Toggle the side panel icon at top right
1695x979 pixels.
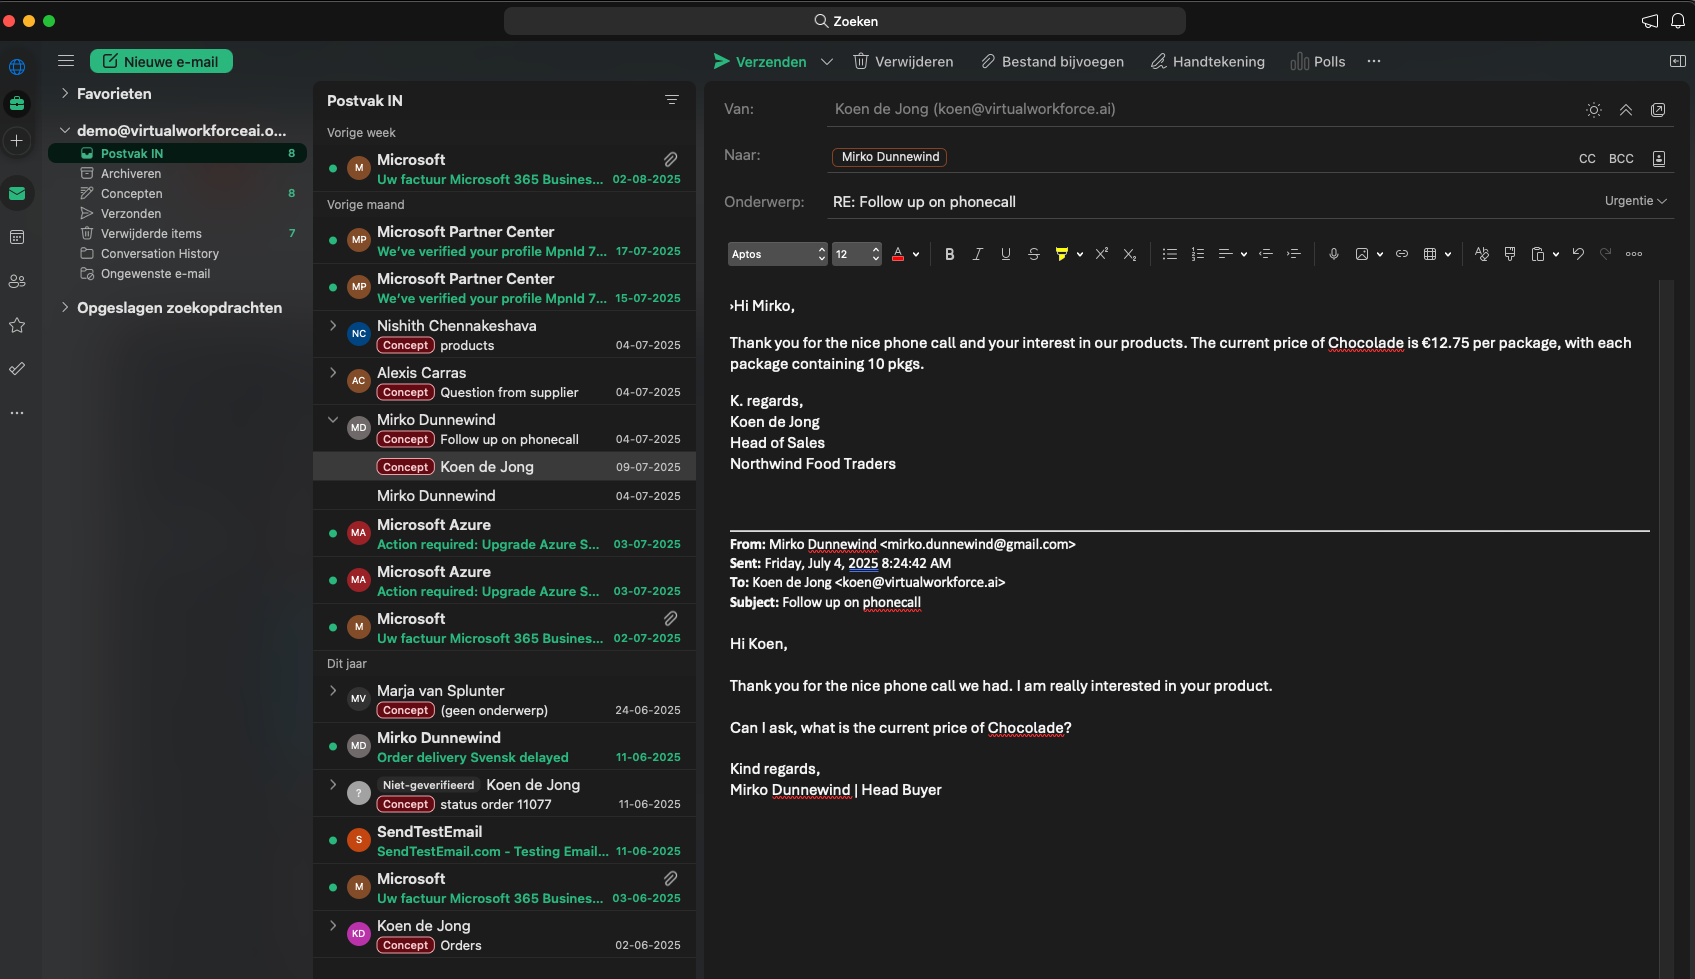pyautogui.click(x=1678, y=61)
